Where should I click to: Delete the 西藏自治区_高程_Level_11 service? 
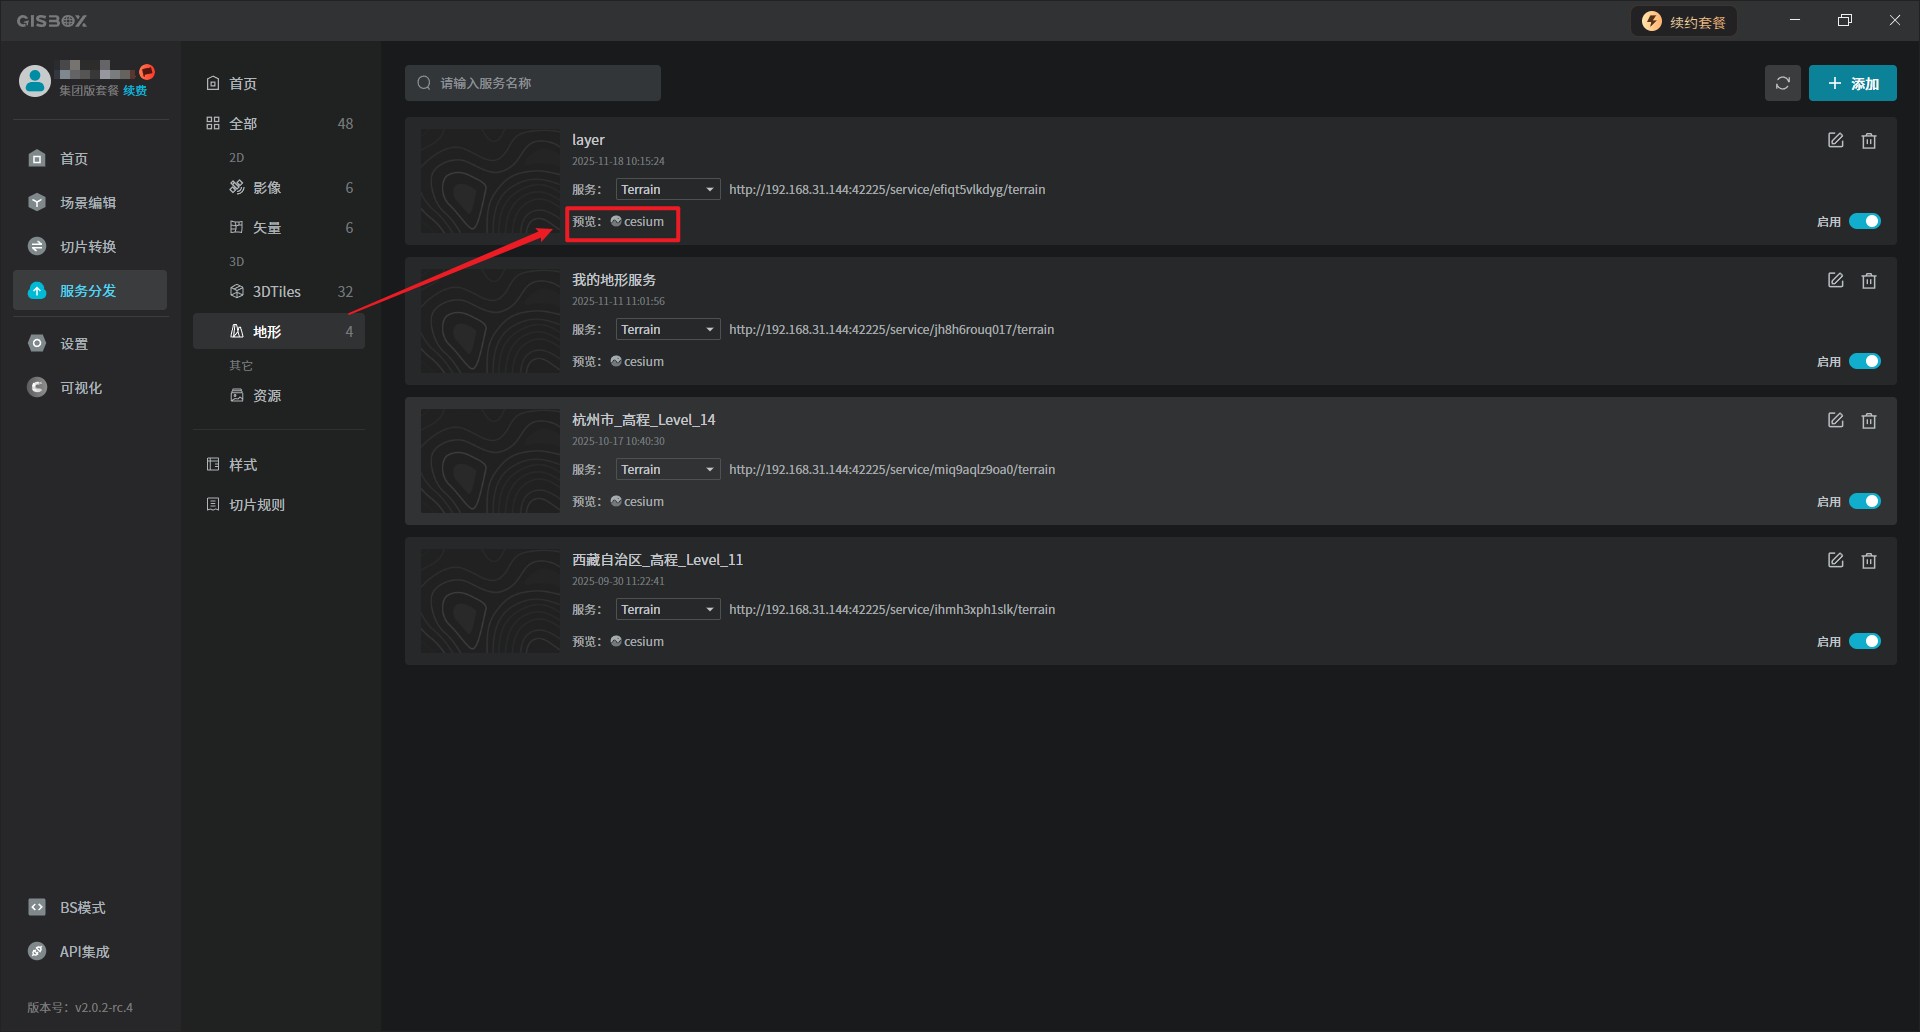click(1868, 561)
